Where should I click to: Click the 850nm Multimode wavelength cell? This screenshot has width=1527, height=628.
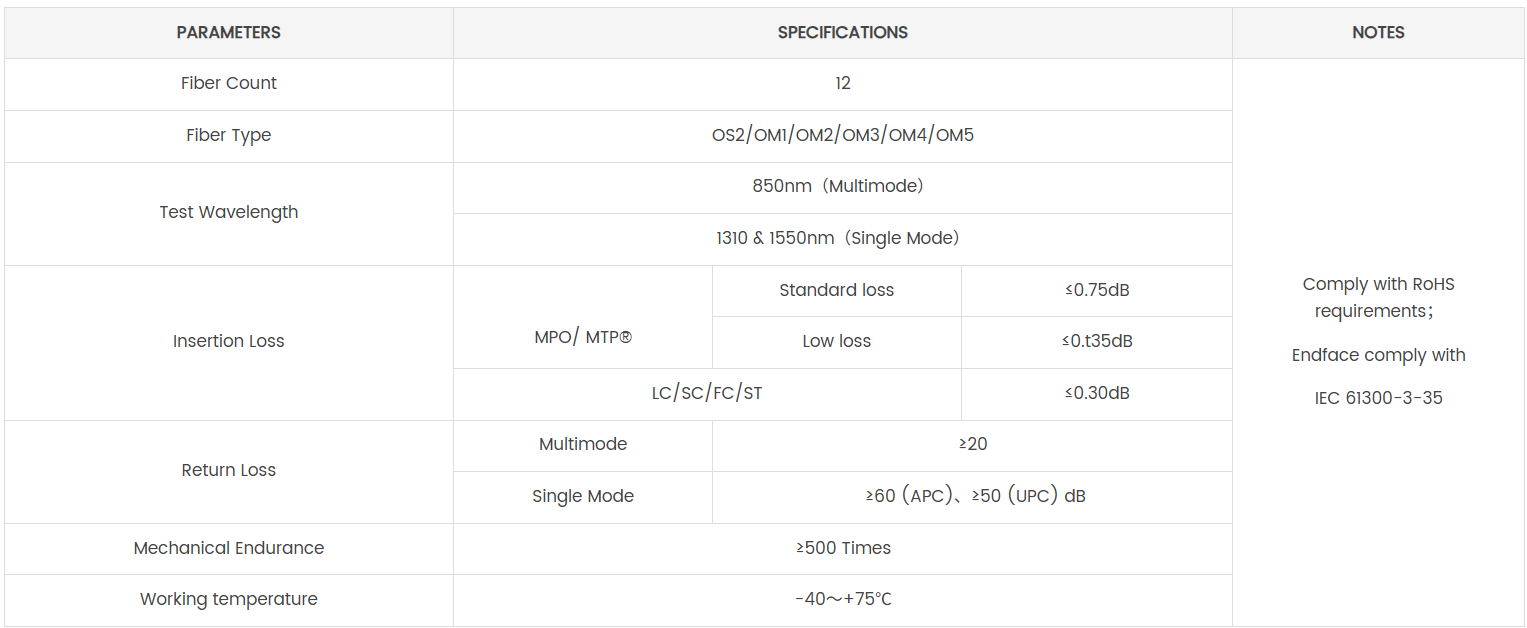pyautogui.click(x=842, y=187)
